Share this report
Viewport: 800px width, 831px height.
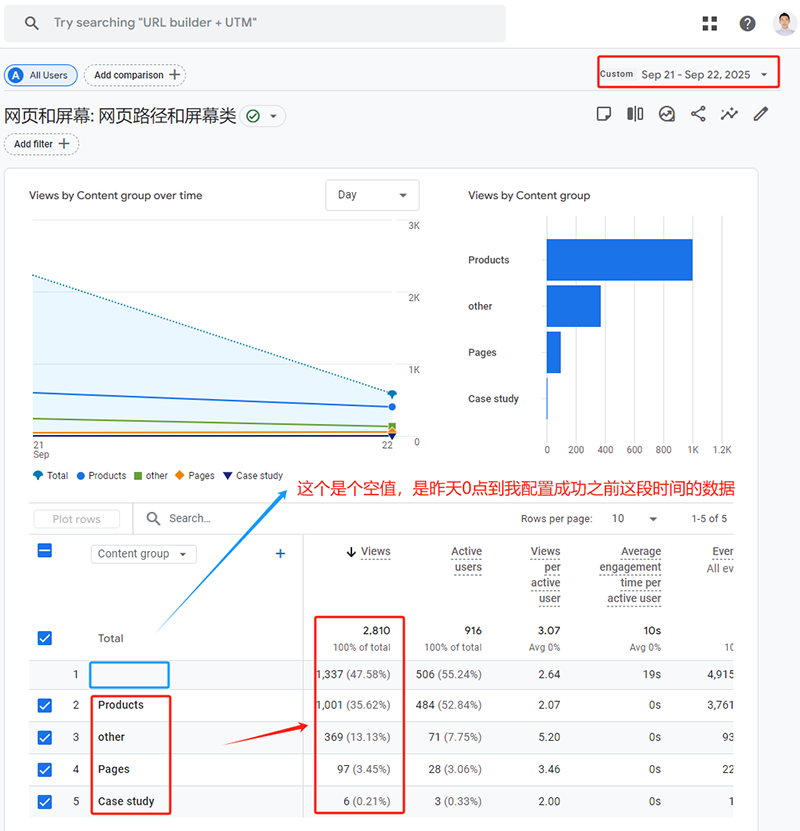[698, 114]
